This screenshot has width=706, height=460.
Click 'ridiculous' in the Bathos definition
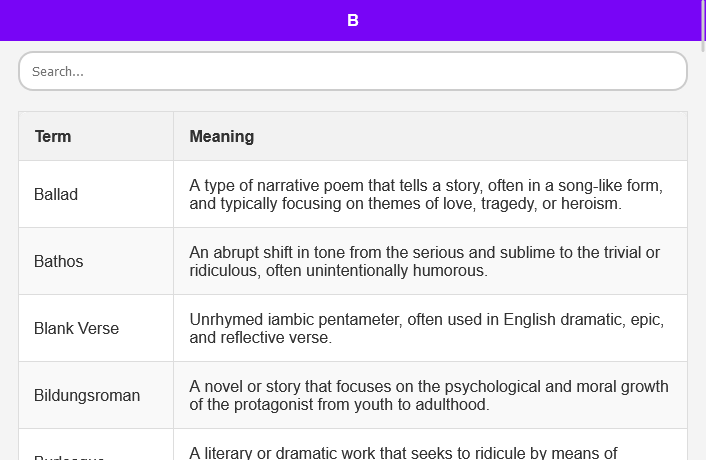(x=226, y=270)
